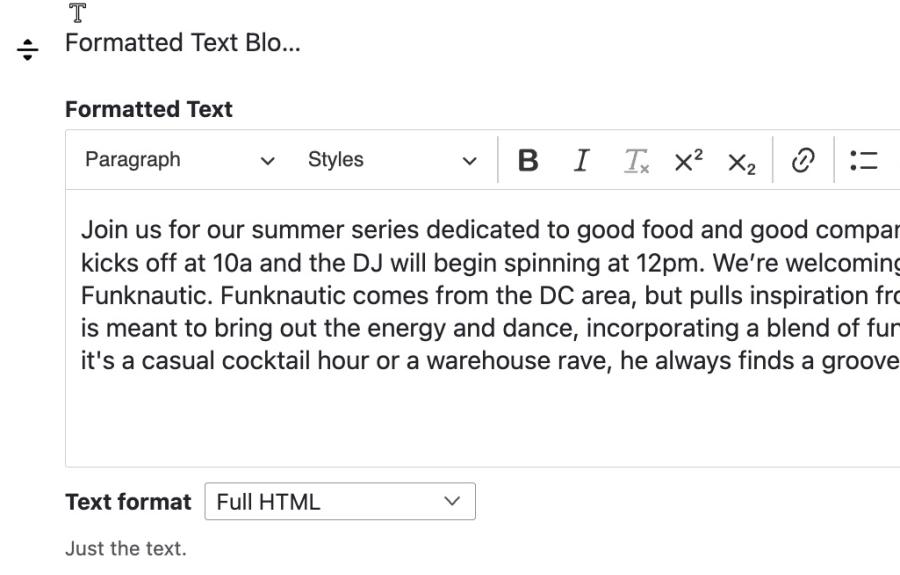Open the Full HTML text format dropdown
900x575 pixels.
[340, 502]
